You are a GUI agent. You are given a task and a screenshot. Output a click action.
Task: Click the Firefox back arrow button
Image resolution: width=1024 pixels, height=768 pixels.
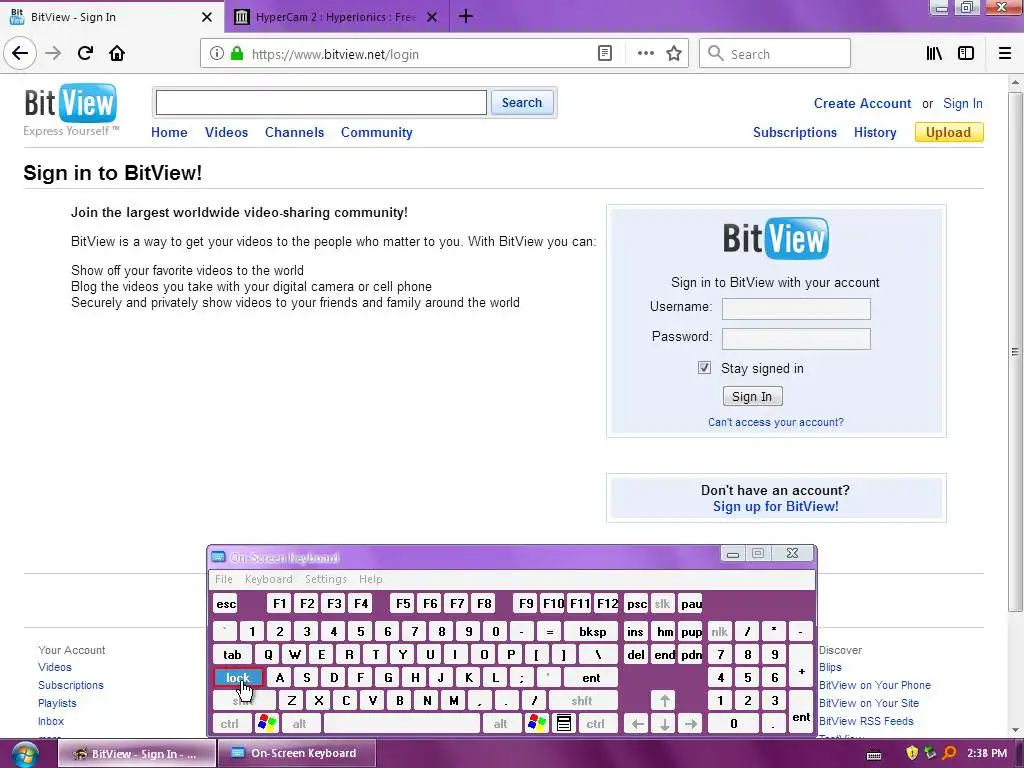point(20,54)
